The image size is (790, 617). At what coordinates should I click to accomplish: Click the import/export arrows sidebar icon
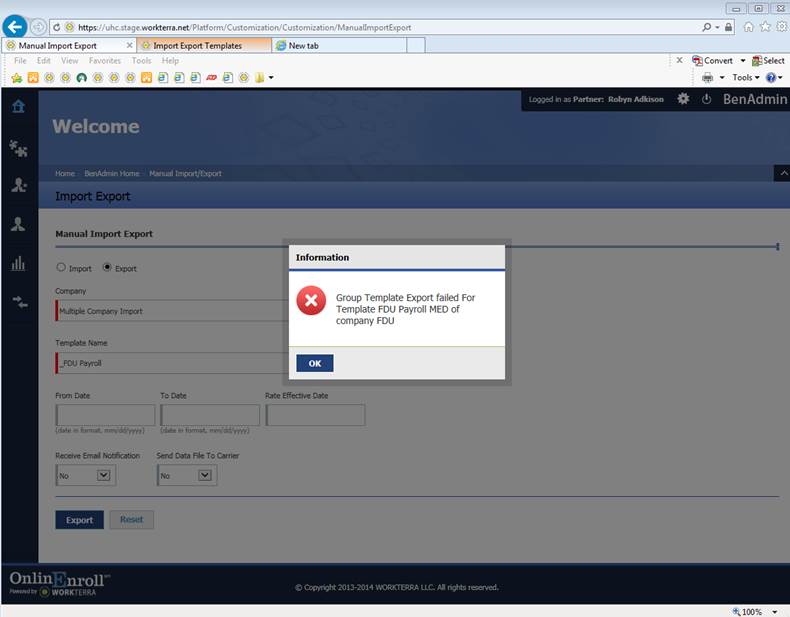point(18,301)
